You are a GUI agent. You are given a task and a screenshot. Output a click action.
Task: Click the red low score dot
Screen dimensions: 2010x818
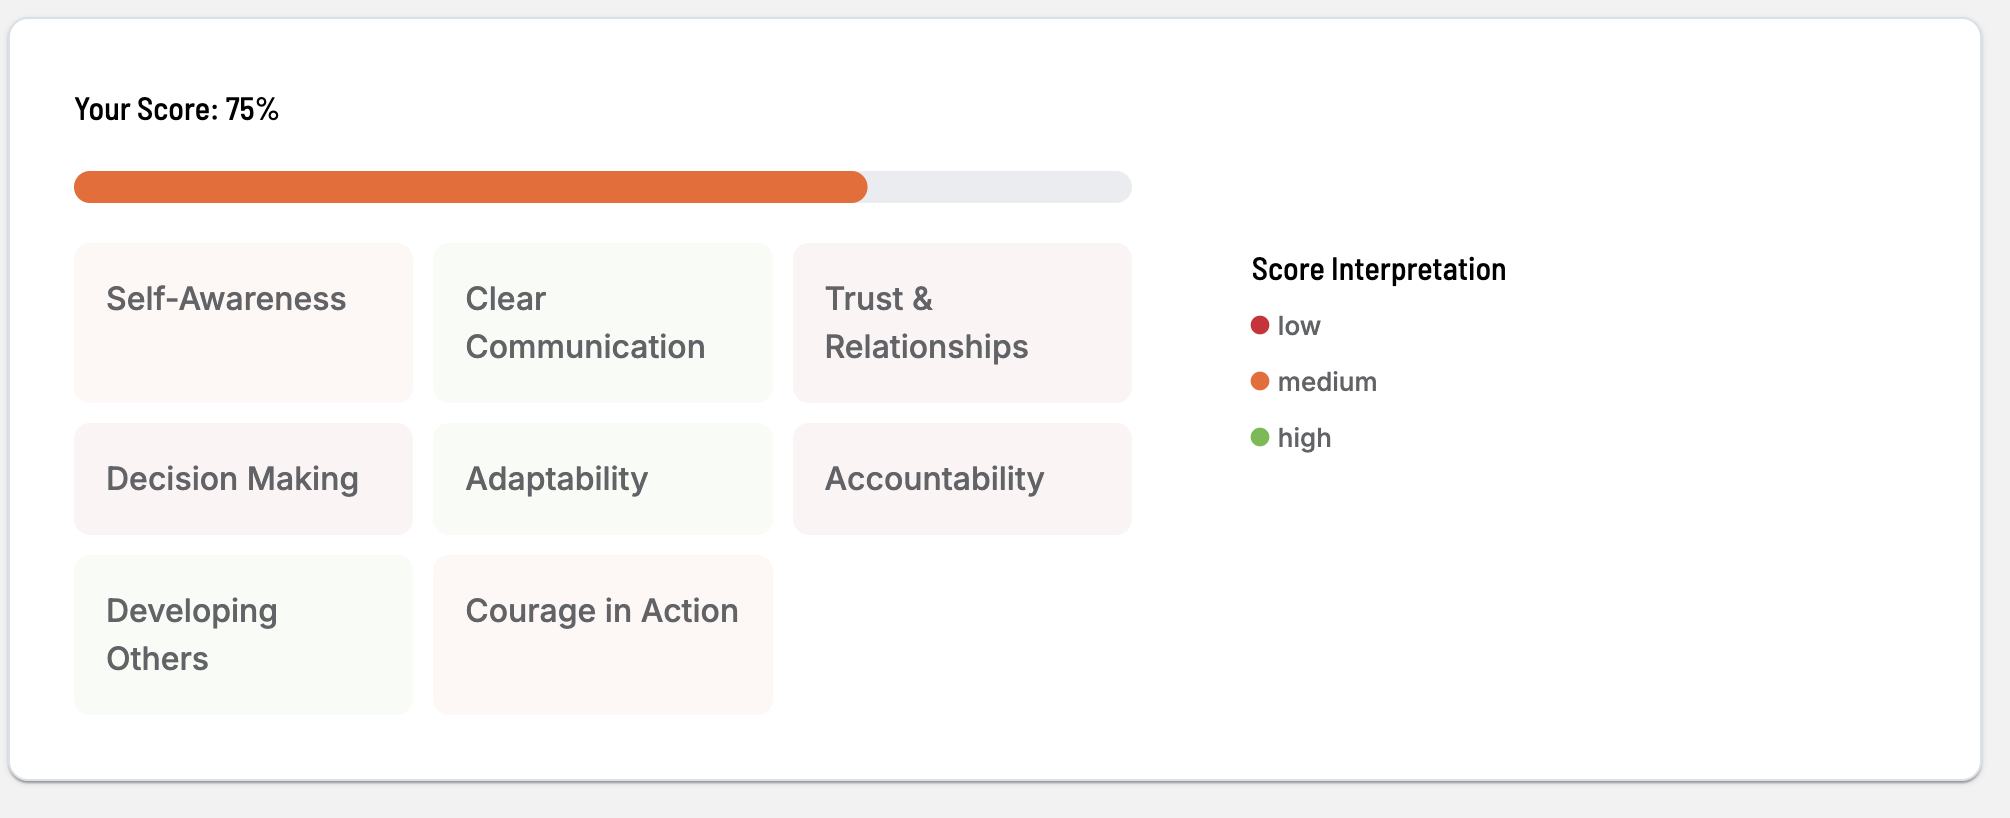point(1260,325)
